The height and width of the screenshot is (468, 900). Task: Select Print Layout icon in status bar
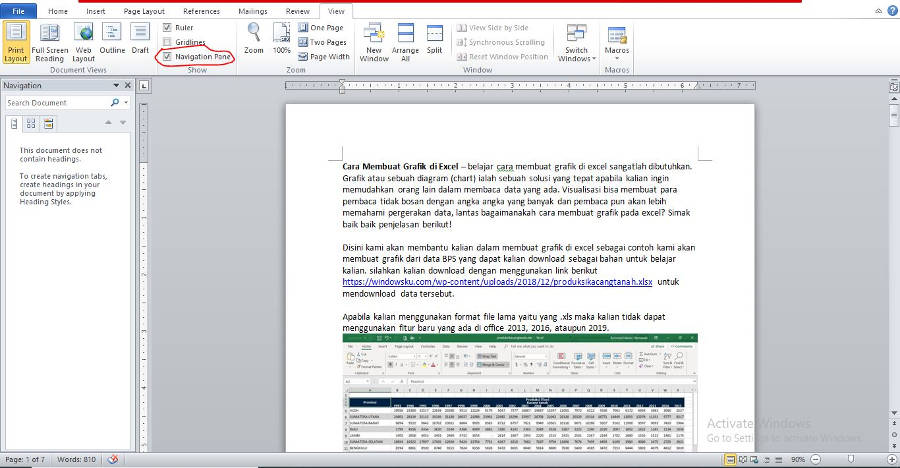tap(730, 459)
